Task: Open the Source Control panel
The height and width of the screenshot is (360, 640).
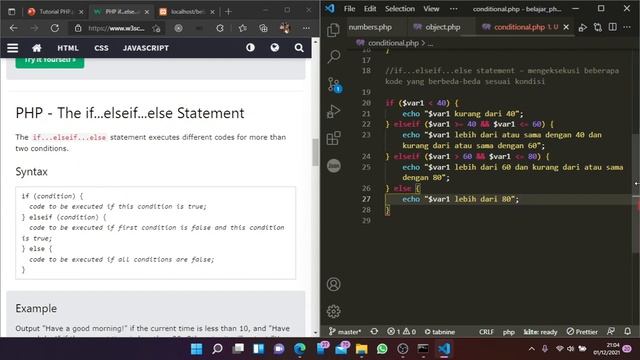Action: pos(334,85)
